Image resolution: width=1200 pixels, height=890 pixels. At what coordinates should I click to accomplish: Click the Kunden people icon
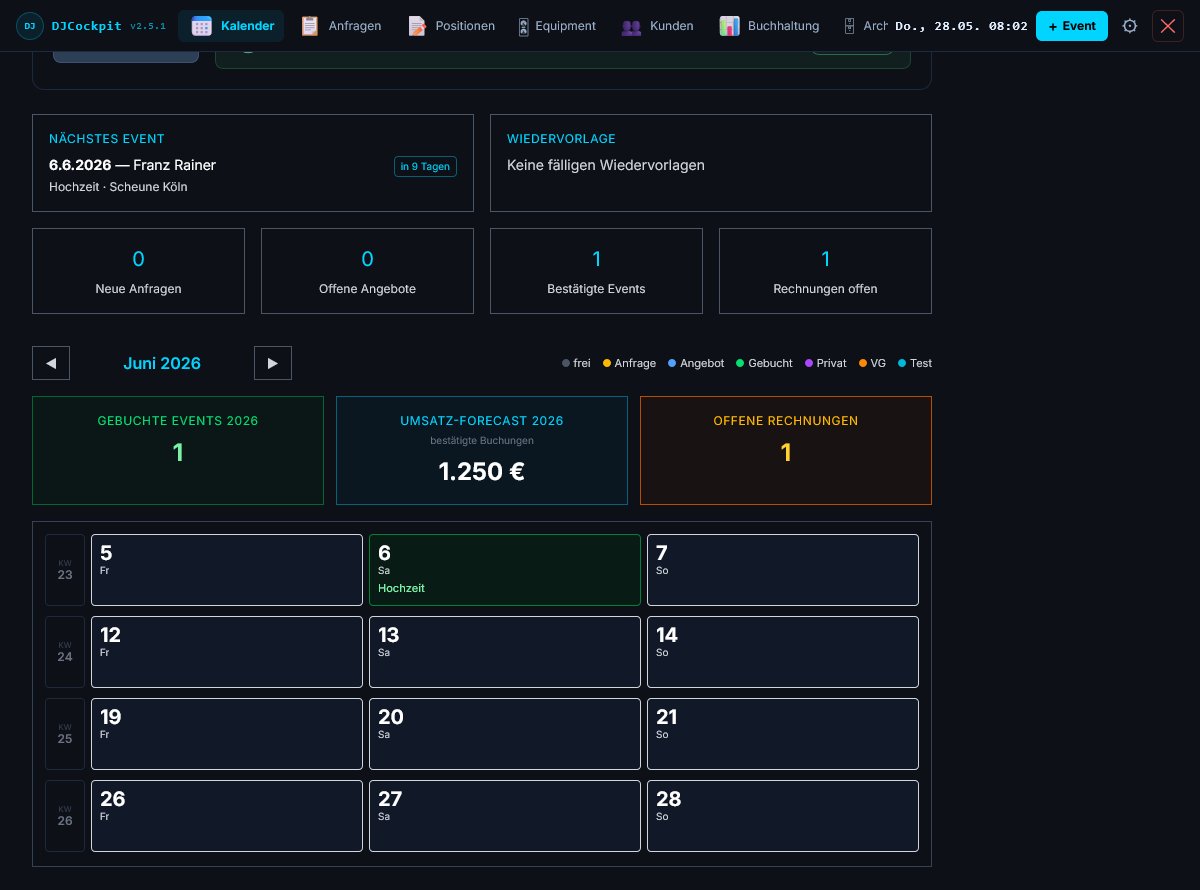coord(631,27)
